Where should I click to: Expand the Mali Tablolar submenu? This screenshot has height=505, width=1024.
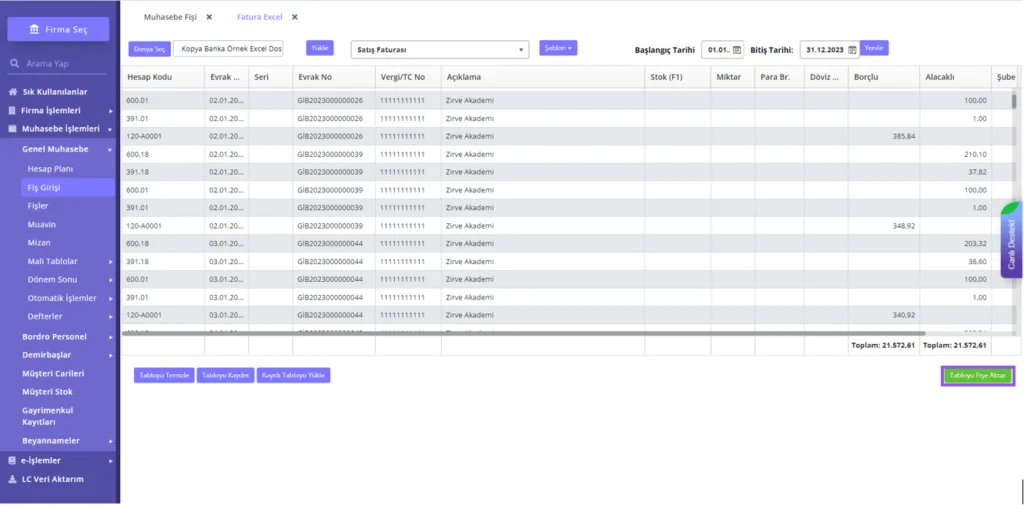[110, 261]
